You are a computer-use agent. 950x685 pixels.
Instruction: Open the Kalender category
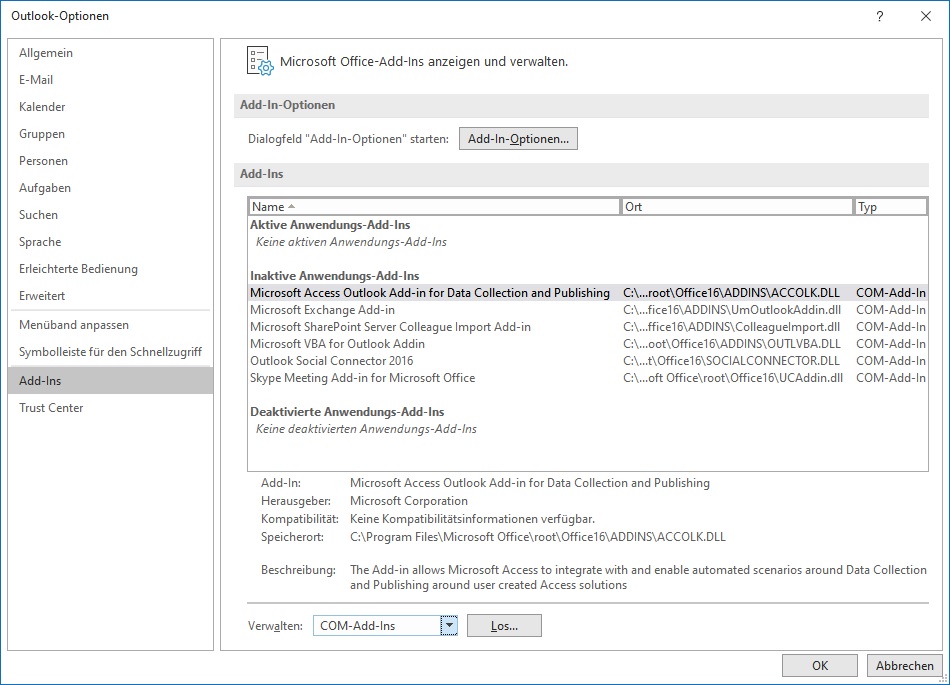(111, 107)
